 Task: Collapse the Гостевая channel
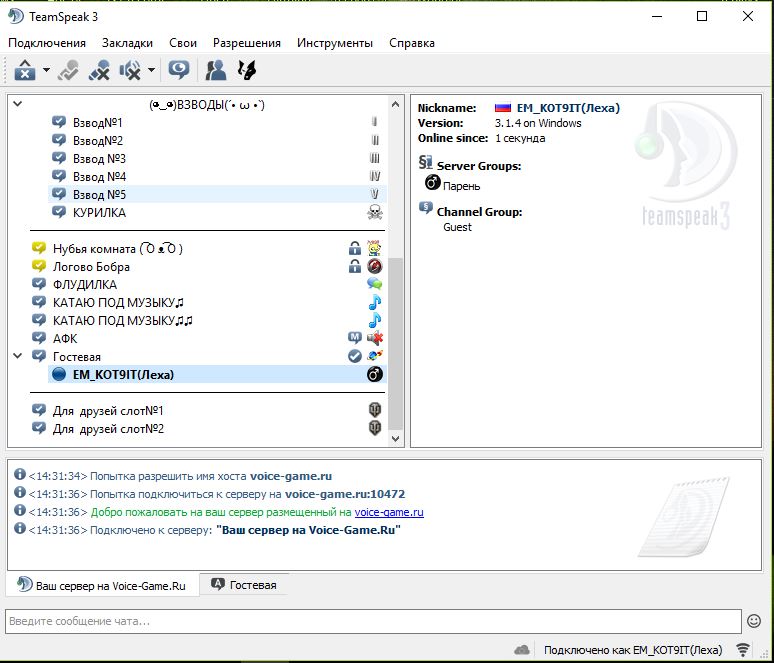pyautogui.click(x=17, y=356)
